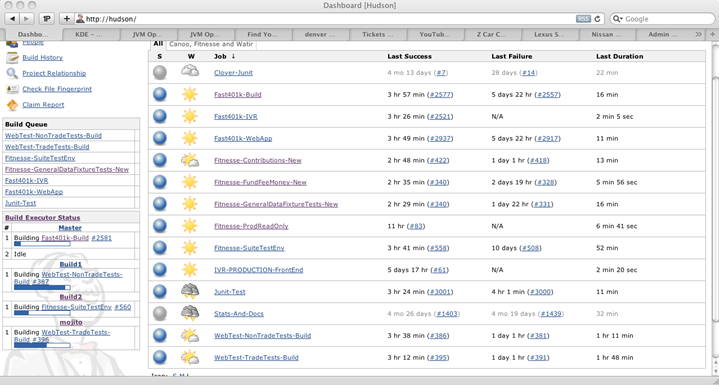
Task: Click the grey status ball for Clover-Junit
Action: click(160, 72)
